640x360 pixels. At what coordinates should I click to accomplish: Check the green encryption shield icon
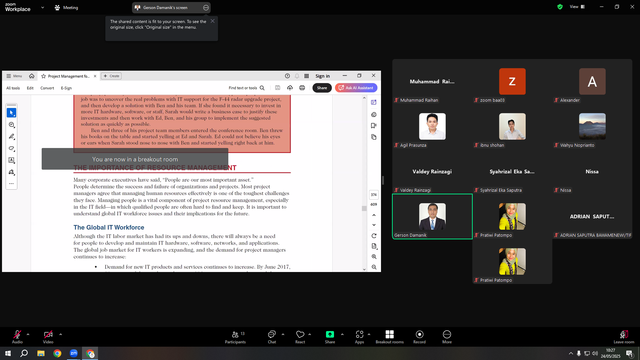[560, 7]
